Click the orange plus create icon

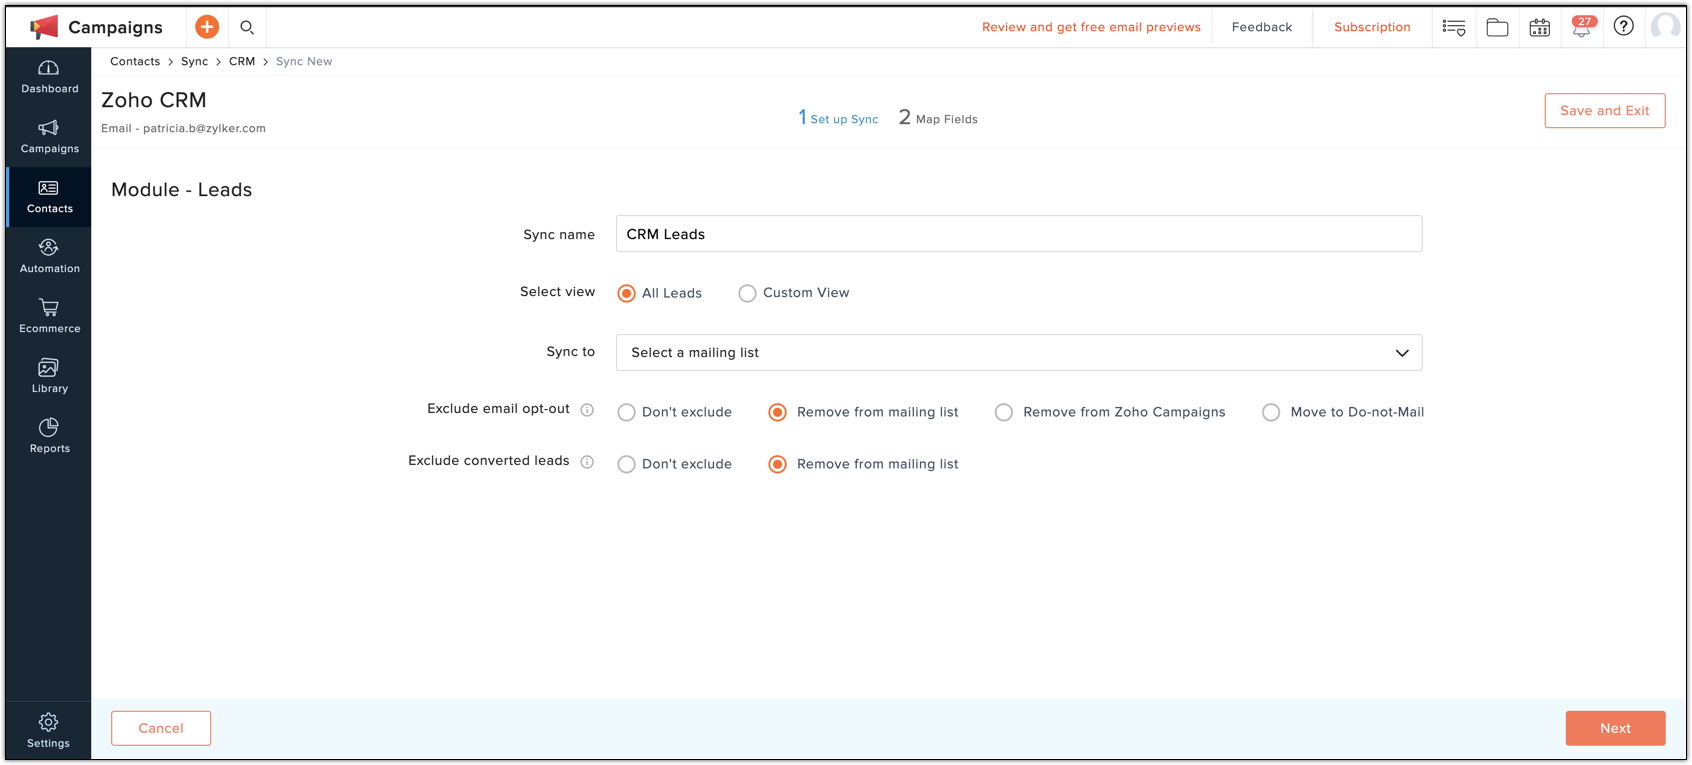tap(207, 27)
